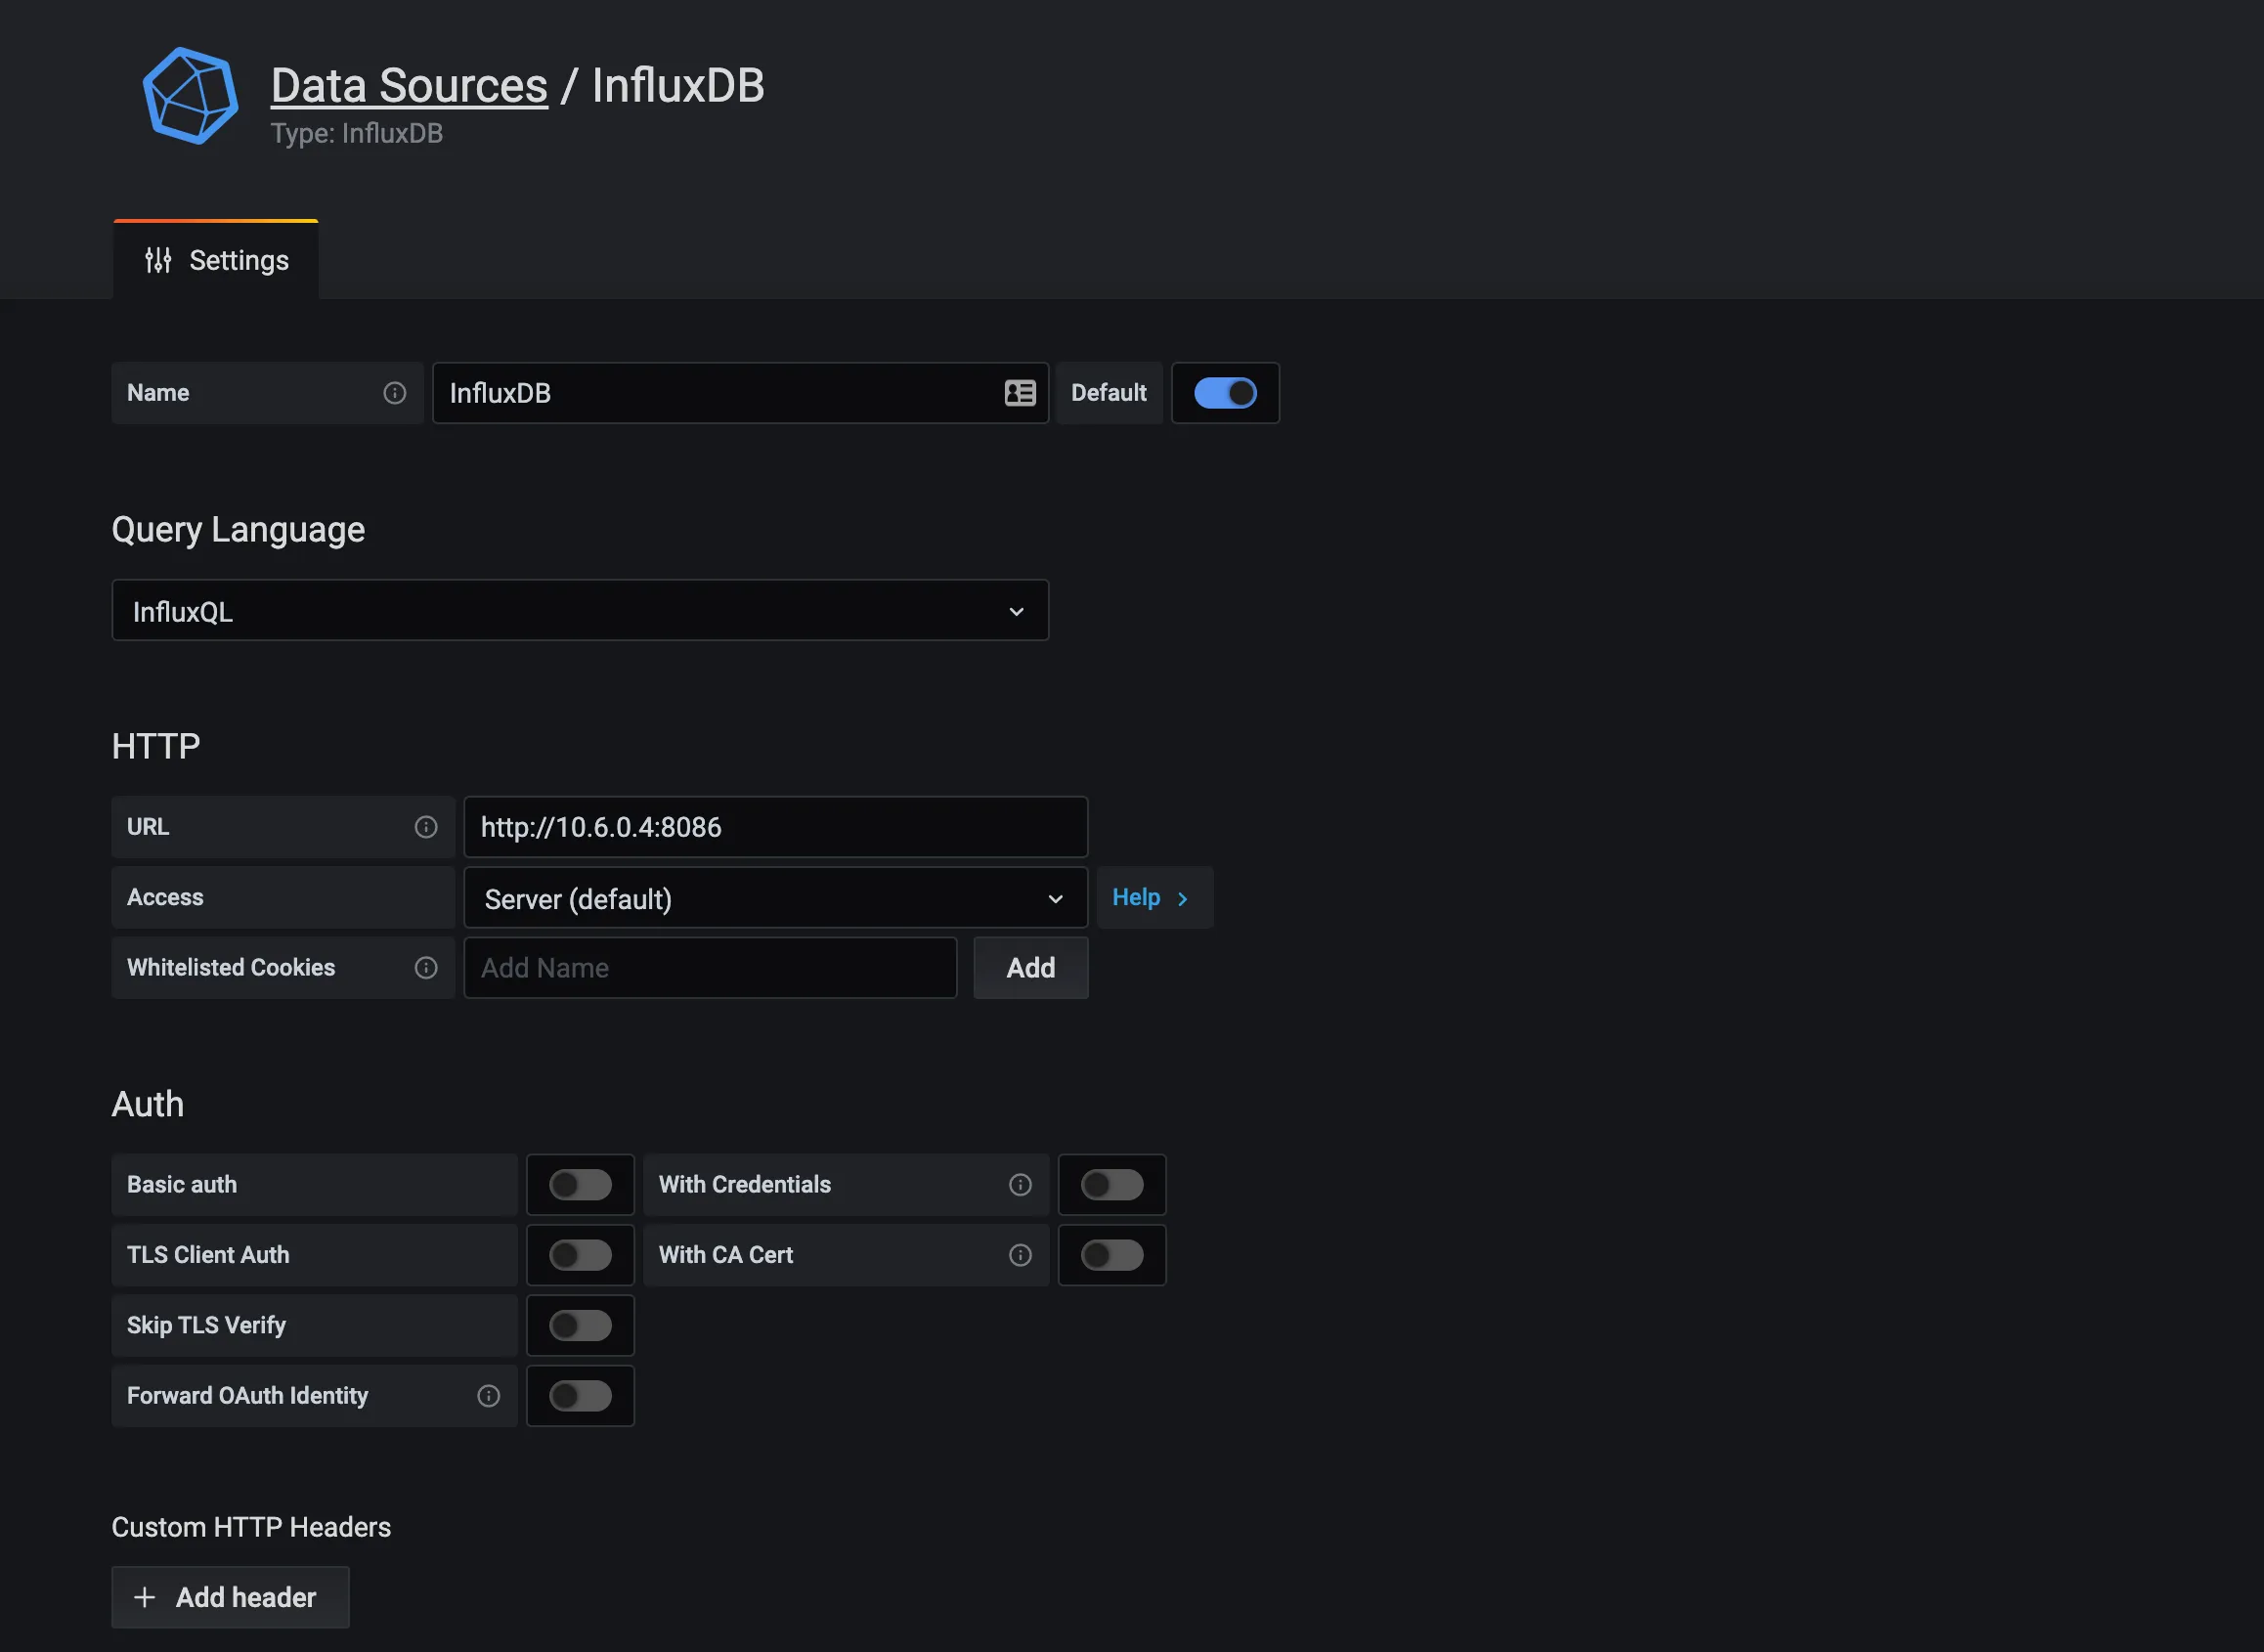This screenshot has height=1652, width=2264.
Task: Enable Basic auth toggle
Action: 580,1183
